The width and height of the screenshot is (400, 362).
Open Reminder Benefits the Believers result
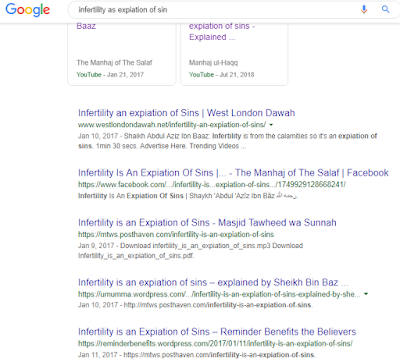217,332
